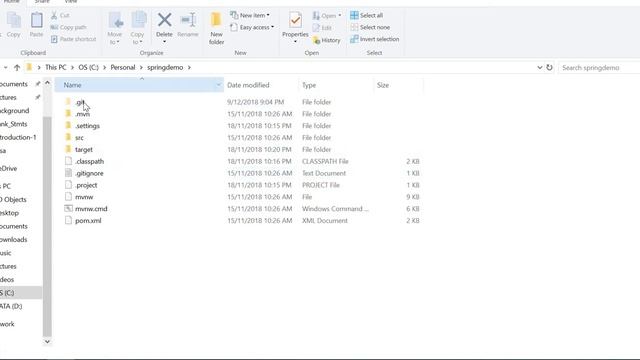Image resolution: width=640 pixels, height=360 pixels.
Task: Click Edit in the ribbon
Action: pos(322,28)
